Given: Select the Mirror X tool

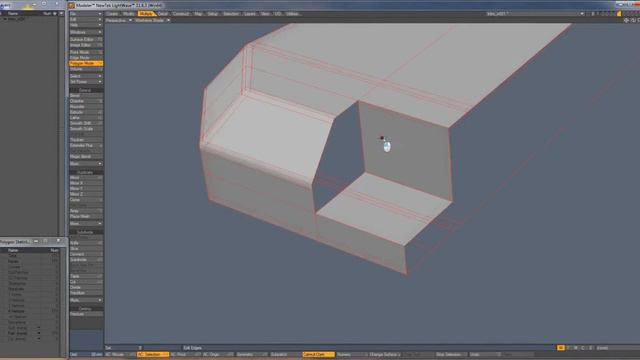Looking at the screenshot, I should coord(86,183).
